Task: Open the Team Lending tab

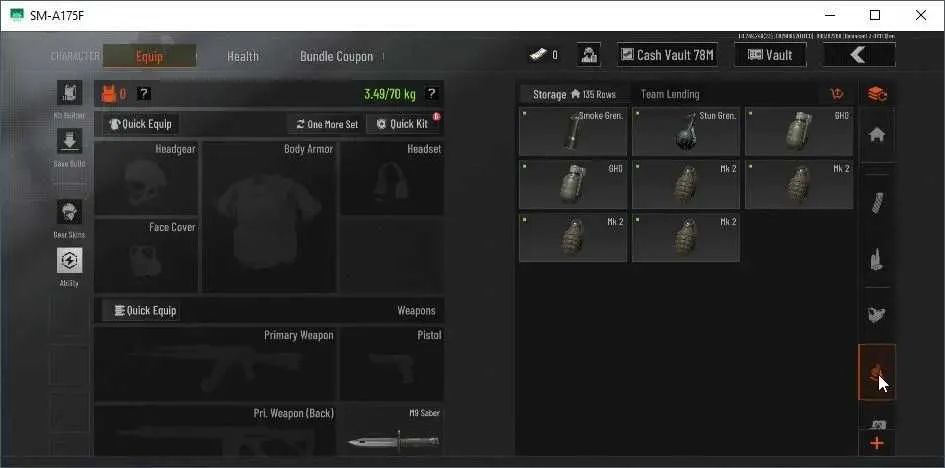Action: [x=670, y=94]
